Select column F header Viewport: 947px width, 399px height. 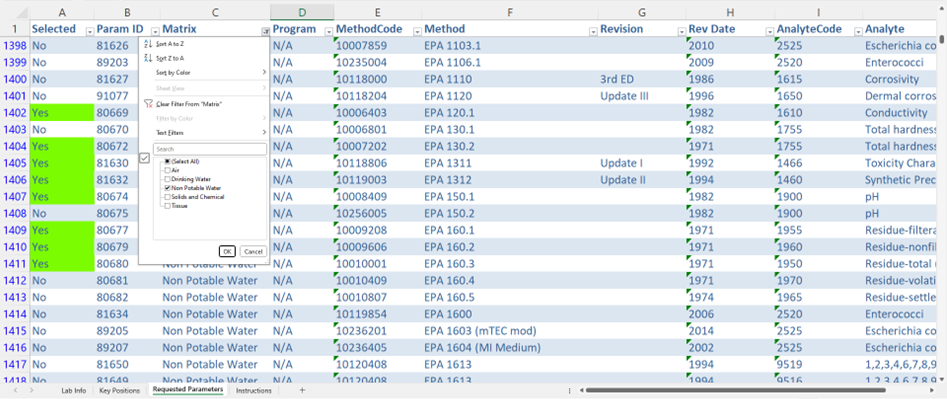point(510,11)
